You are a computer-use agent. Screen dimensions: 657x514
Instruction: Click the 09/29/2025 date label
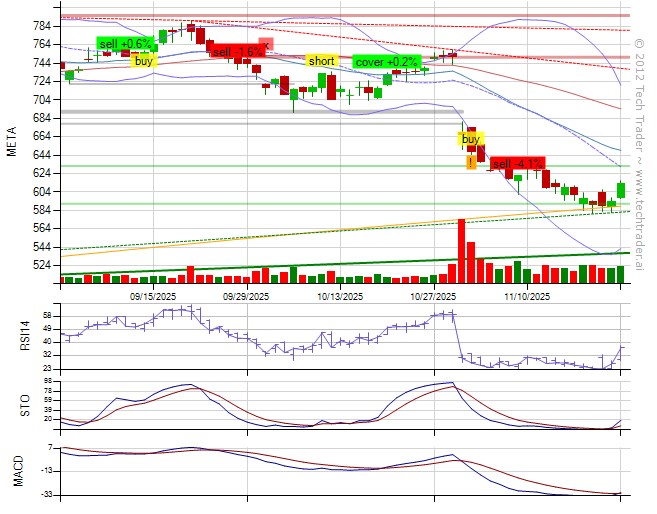click(x=246, y=296)
